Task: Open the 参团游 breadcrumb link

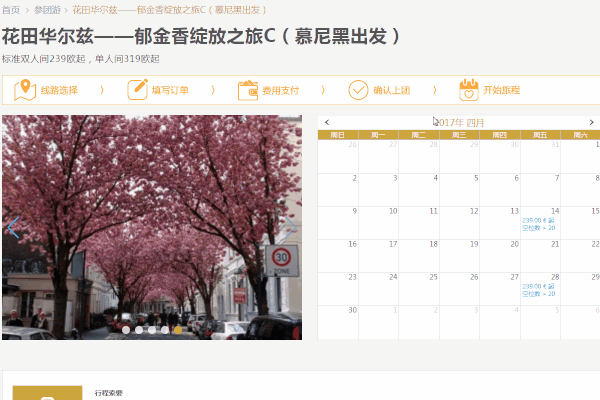Action: coord(48,9)
